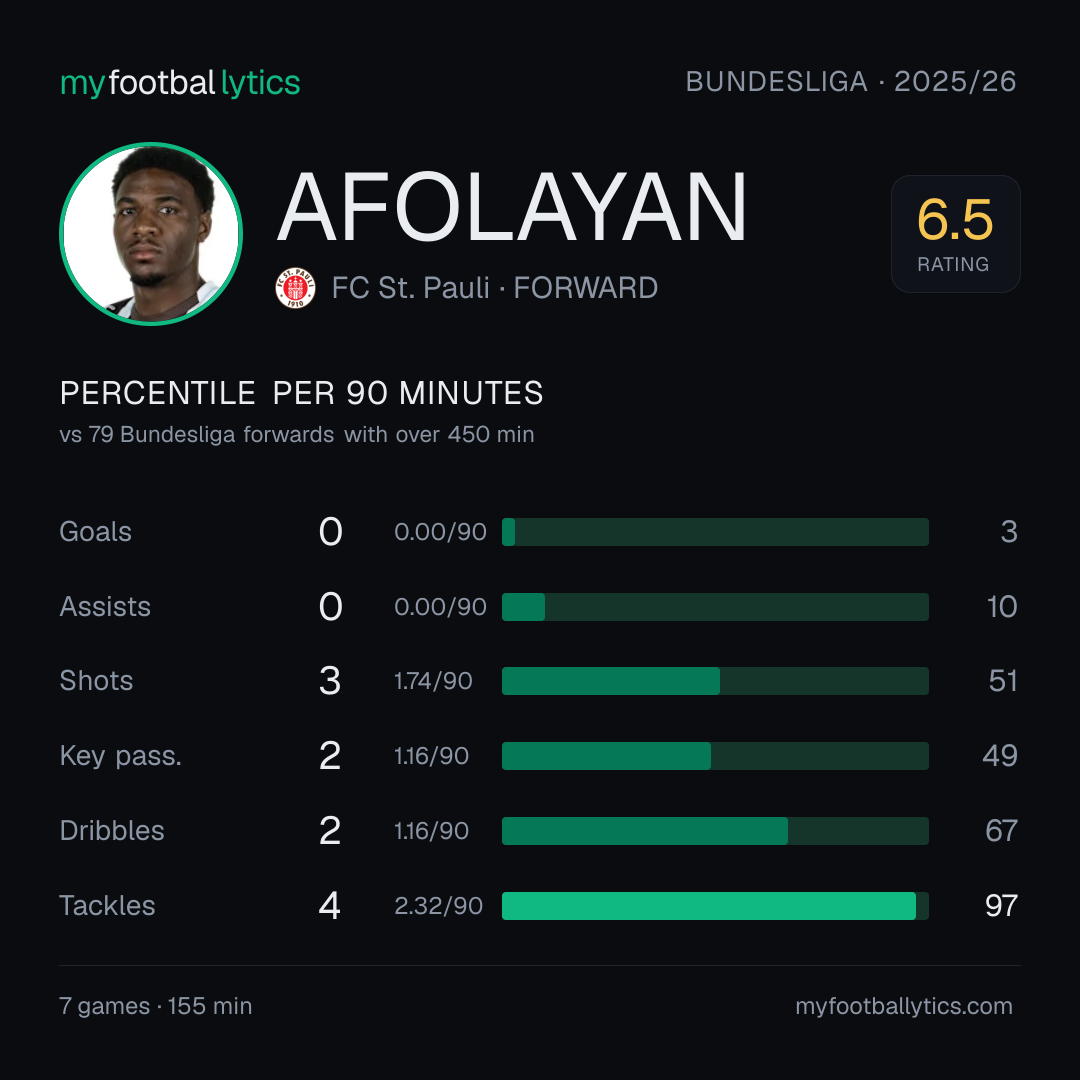Click the Assists percentile bar
The width and height of the screenshot is (1080, 1080).
click(x=715, y=607)
